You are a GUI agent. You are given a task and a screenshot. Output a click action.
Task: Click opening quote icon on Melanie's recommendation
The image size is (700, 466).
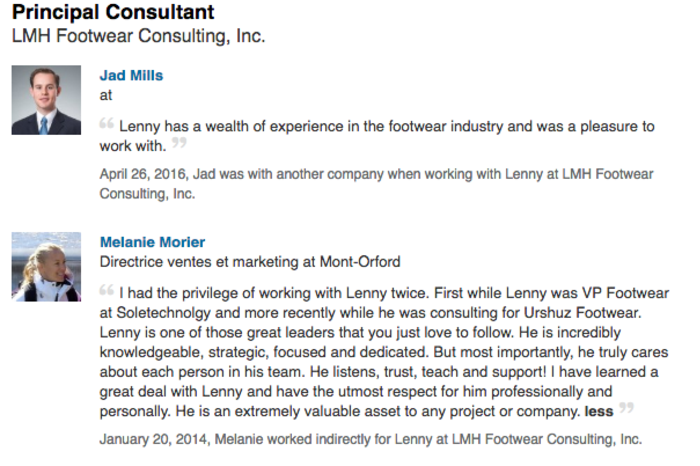[107, 290]
